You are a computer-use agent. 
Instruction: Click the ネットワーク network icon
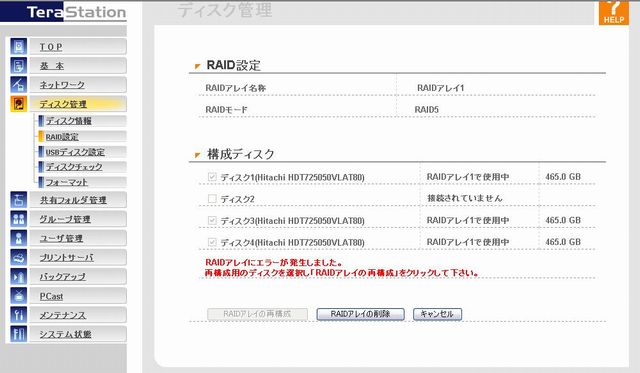coord(18,84)
